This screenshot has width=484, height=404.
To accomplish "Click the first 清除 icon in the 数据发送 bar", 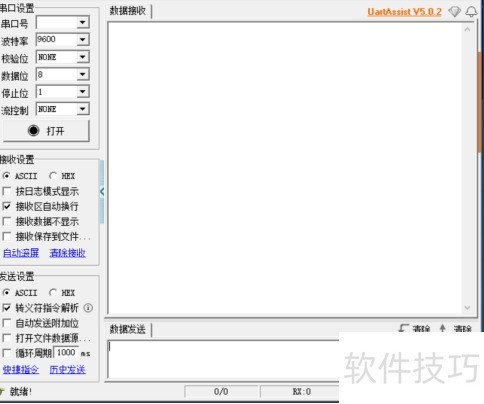I will point(404,328).
